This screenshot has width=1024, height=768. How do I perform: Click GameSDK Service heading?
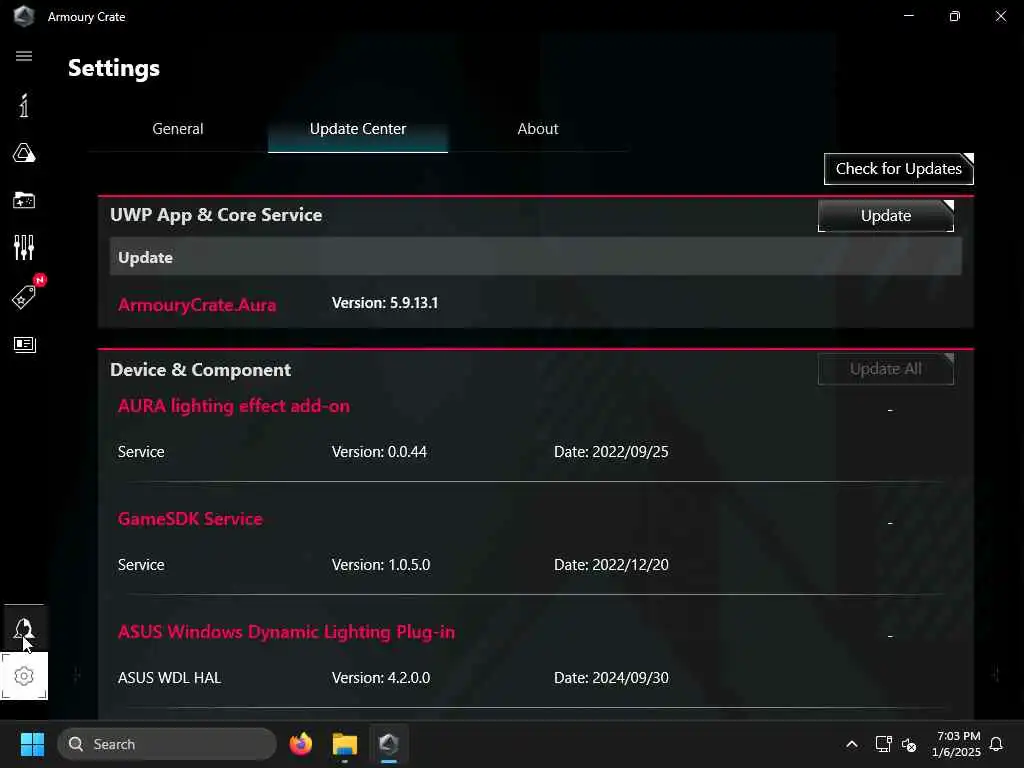coord(190,519)
